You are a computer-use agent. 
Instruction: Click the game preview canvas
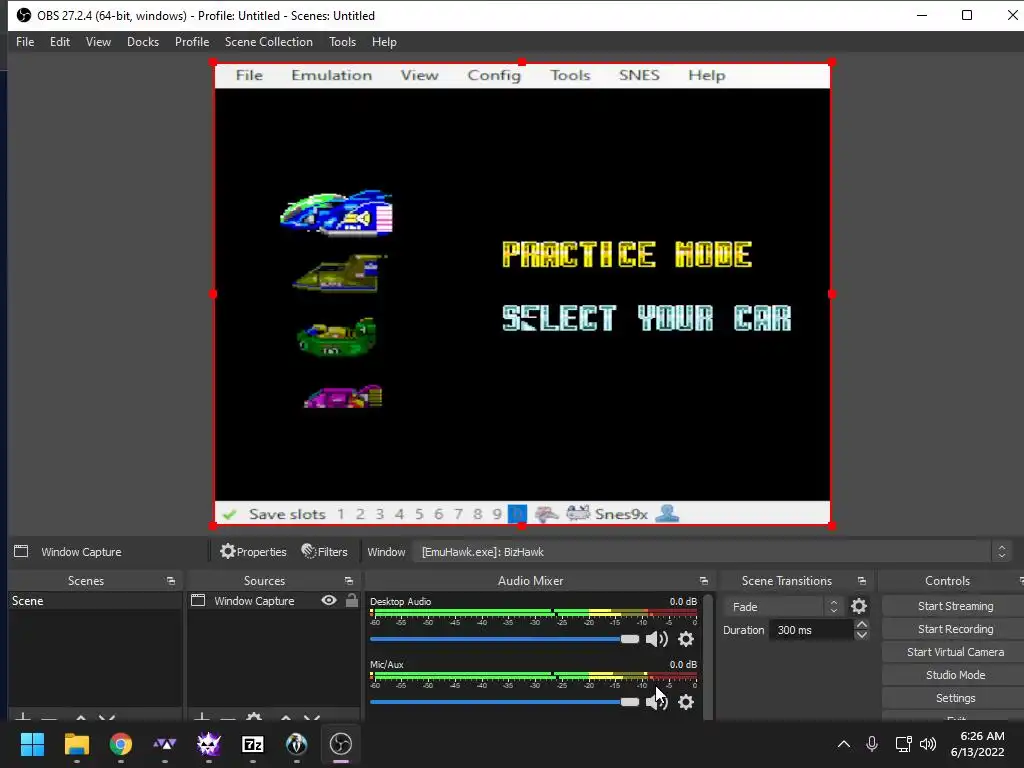tap(522, 294)
